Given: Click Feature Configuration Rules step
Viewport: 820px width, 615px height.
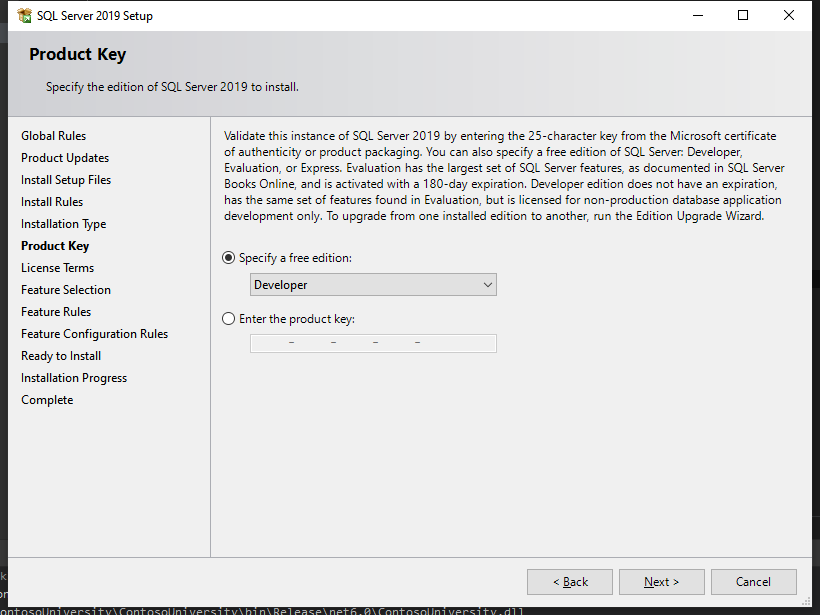Looking at the screenshot, I should [94, 334].
